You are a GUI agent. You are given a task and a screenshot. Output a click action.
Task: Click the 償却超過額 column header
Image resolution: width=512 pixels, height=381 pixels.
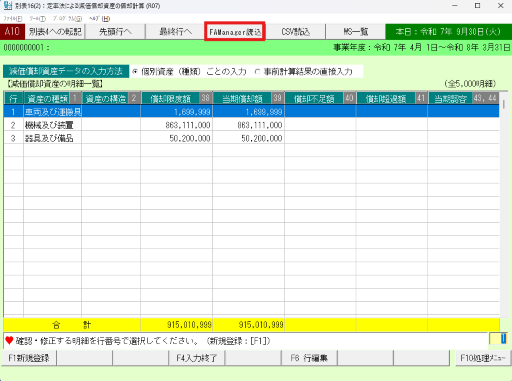pos(392,98)
